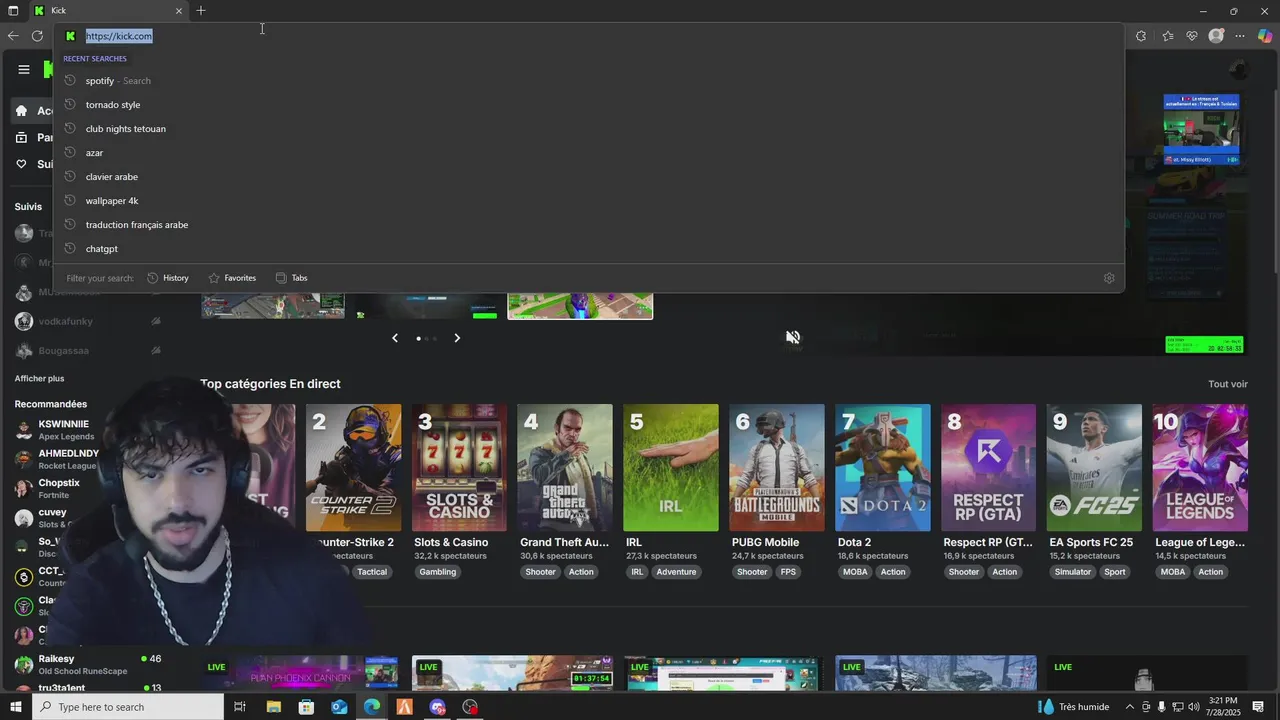1280x720 pixels.
Task: Open Windows notification center icon
Action: point(1258,707)
